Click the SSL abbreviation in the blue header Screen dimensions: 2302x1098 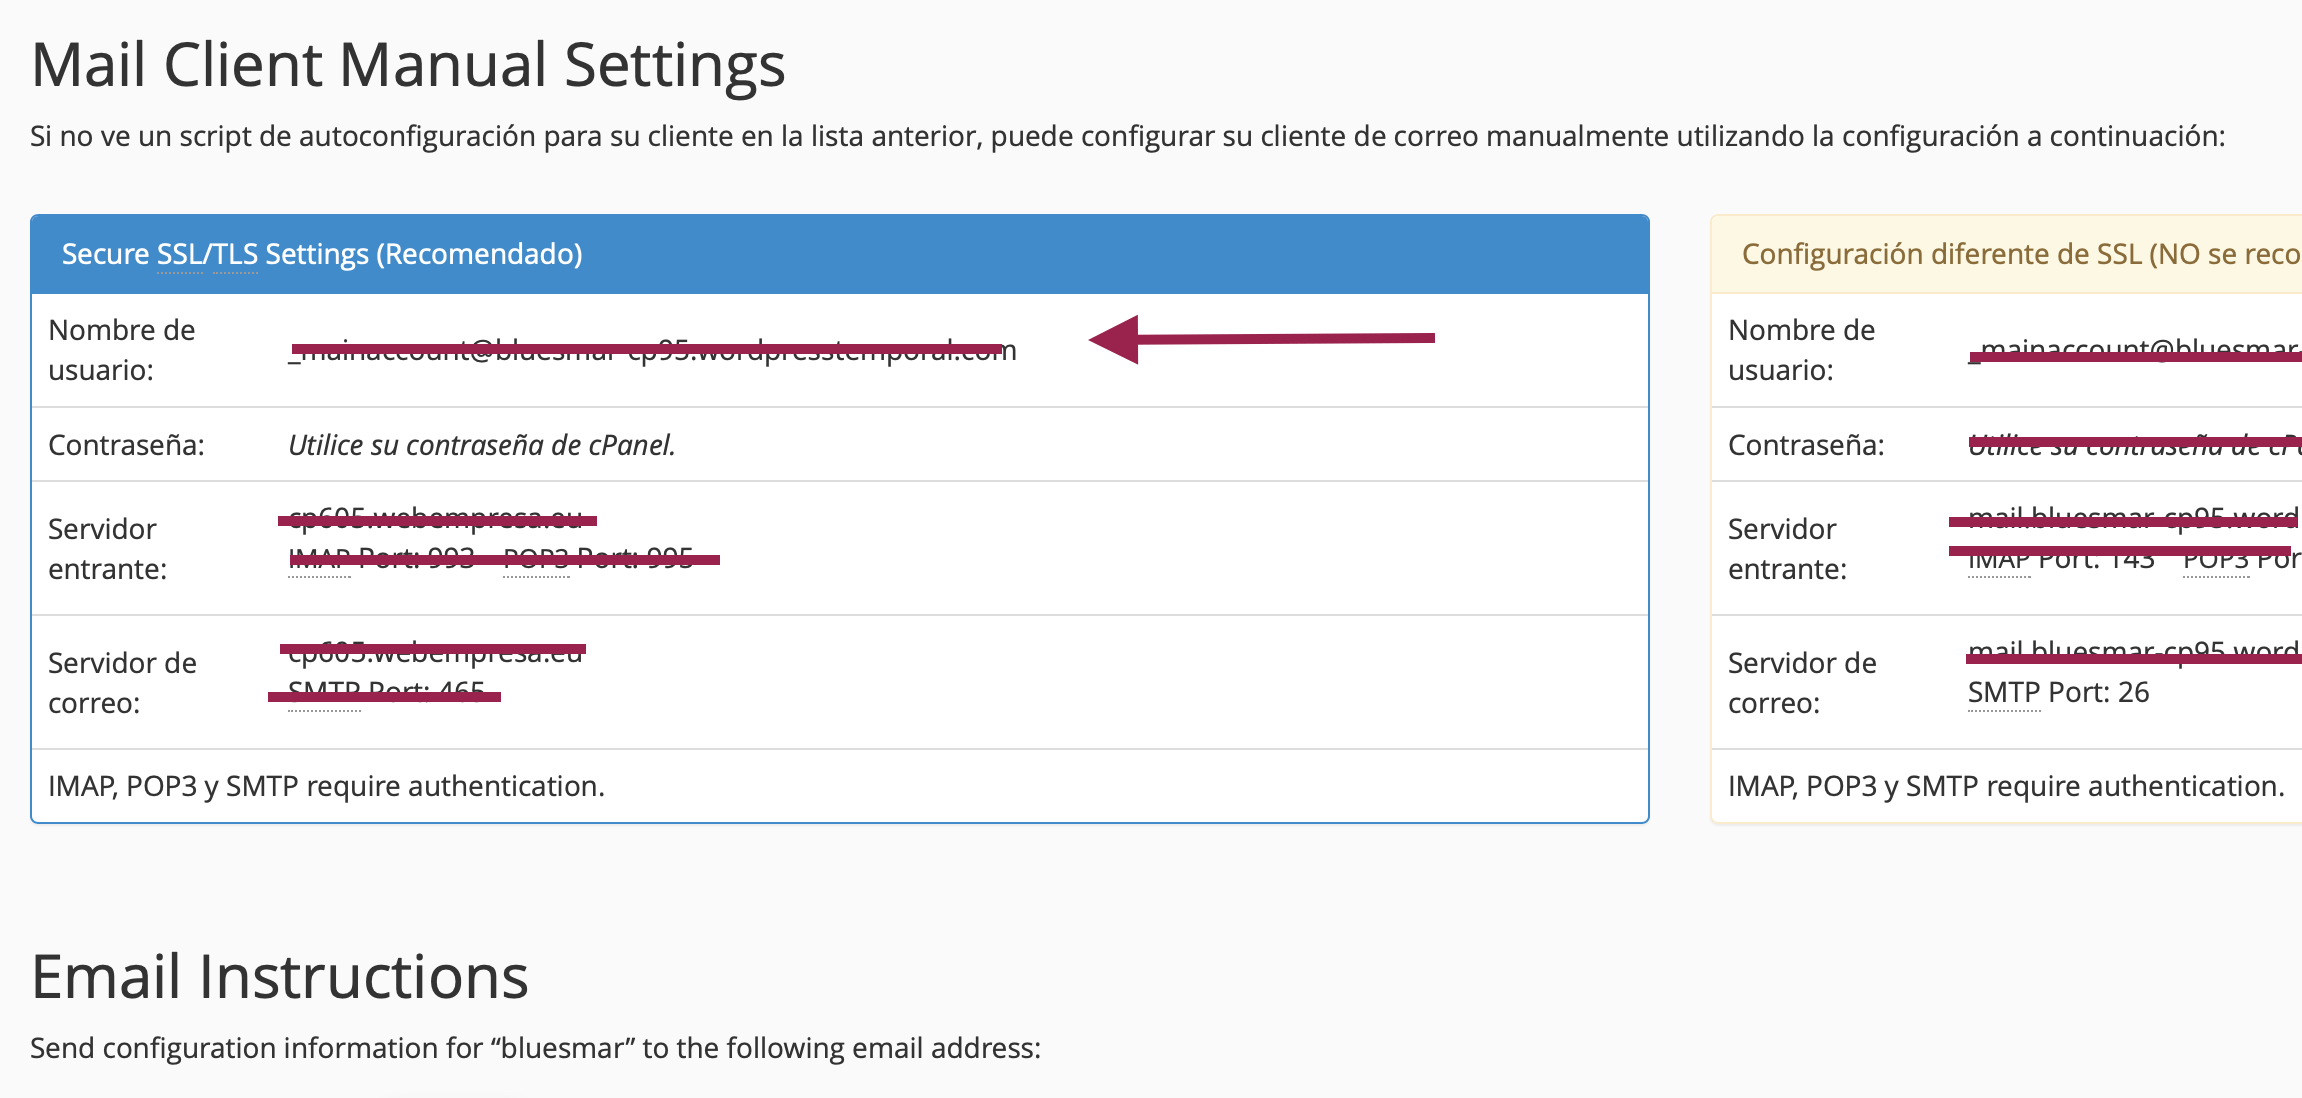tap(180, 254)
